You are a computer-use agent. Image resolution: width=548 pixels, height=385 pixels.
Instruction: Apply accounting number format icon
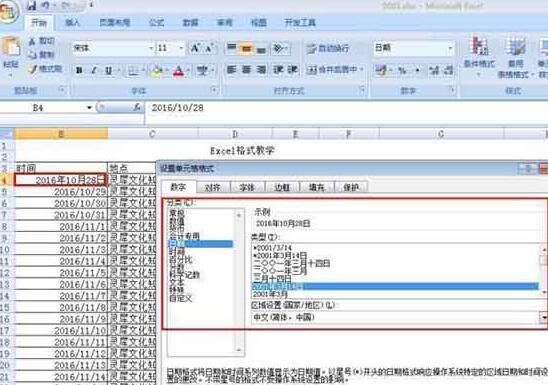click(x=381, y=70)
